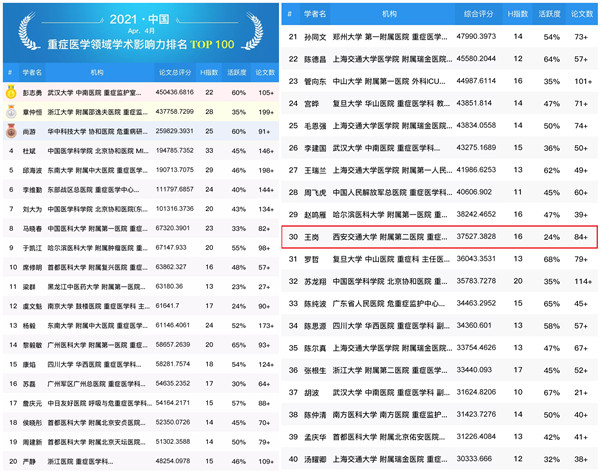Open scholar name 杜斌 at rank 4

(29, 150)
